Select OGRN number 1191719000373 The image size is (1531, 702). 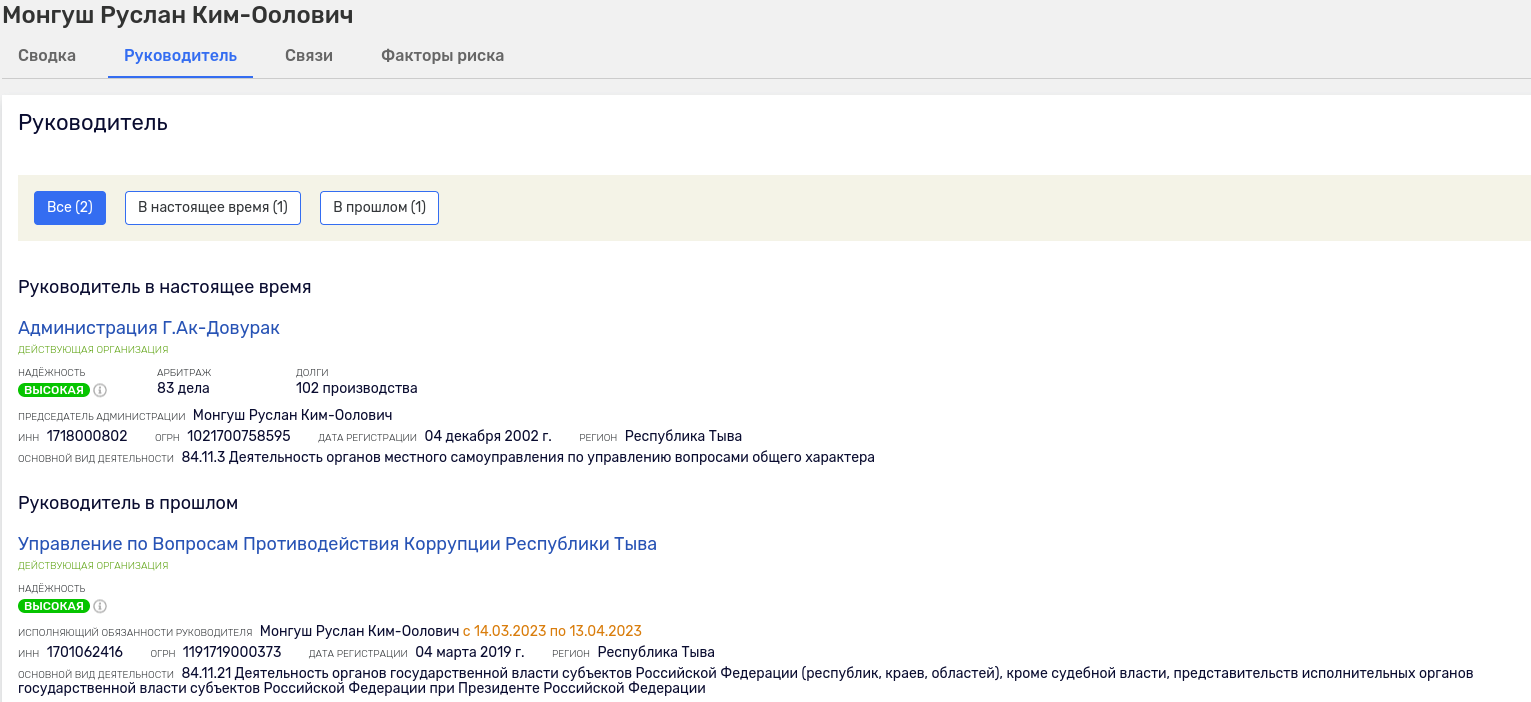232,652
